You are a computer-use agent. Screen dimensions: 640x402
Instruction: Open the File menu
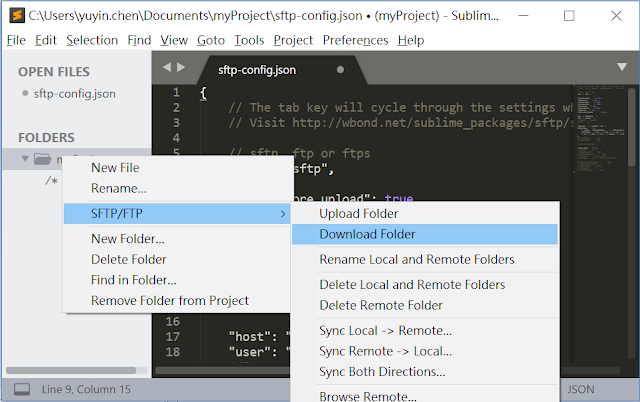(16, 40)
